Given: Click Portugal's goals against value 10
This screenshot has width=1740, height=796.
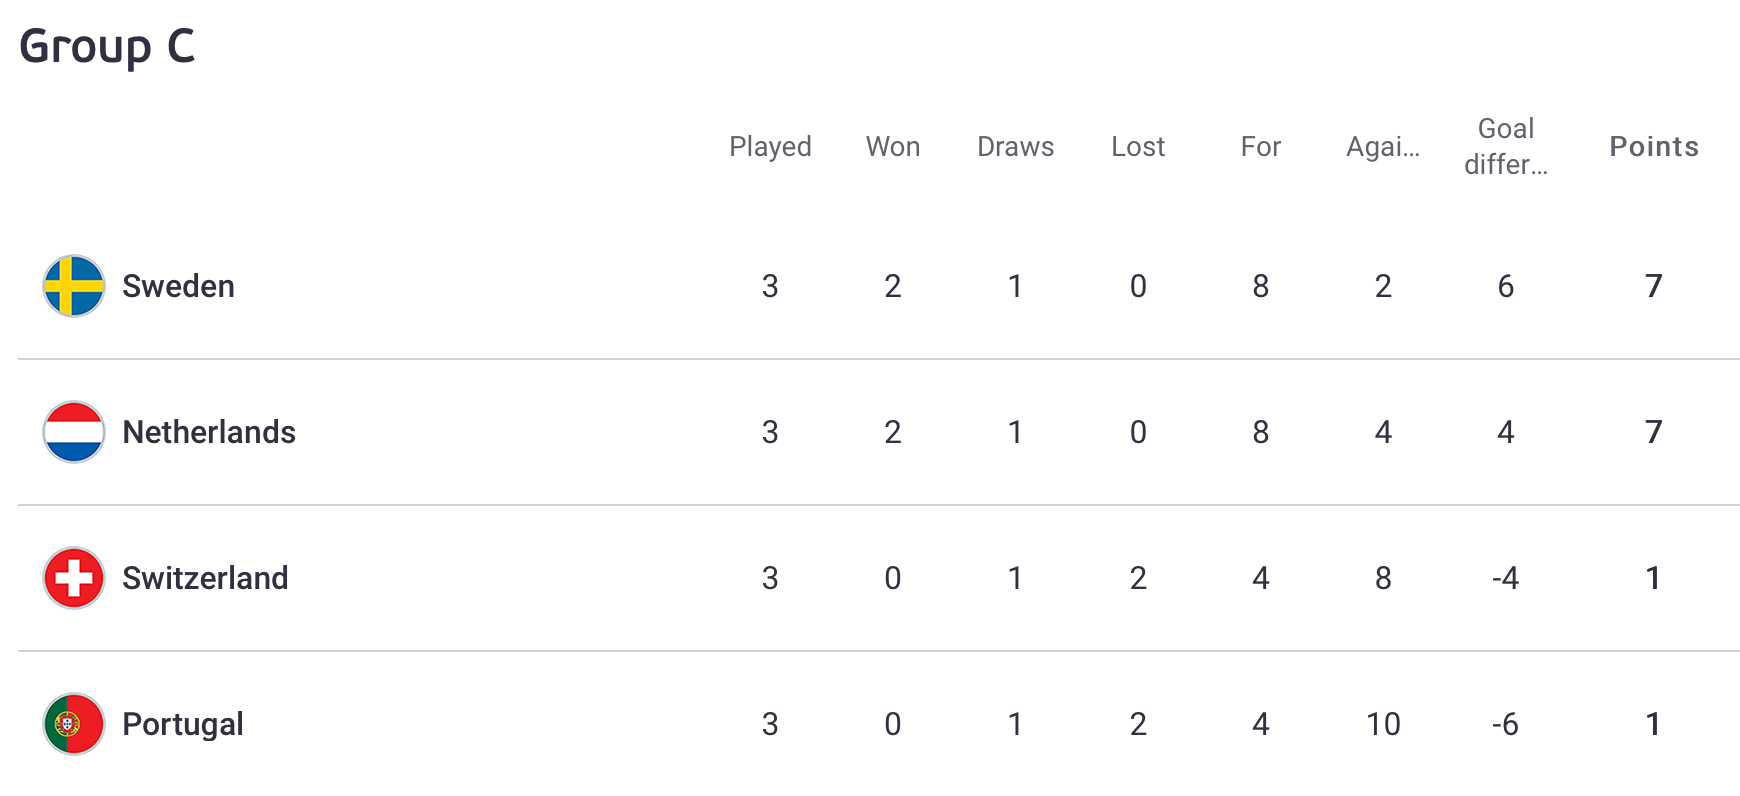Looking at the screenshot, I should (x=1383, y=724).
